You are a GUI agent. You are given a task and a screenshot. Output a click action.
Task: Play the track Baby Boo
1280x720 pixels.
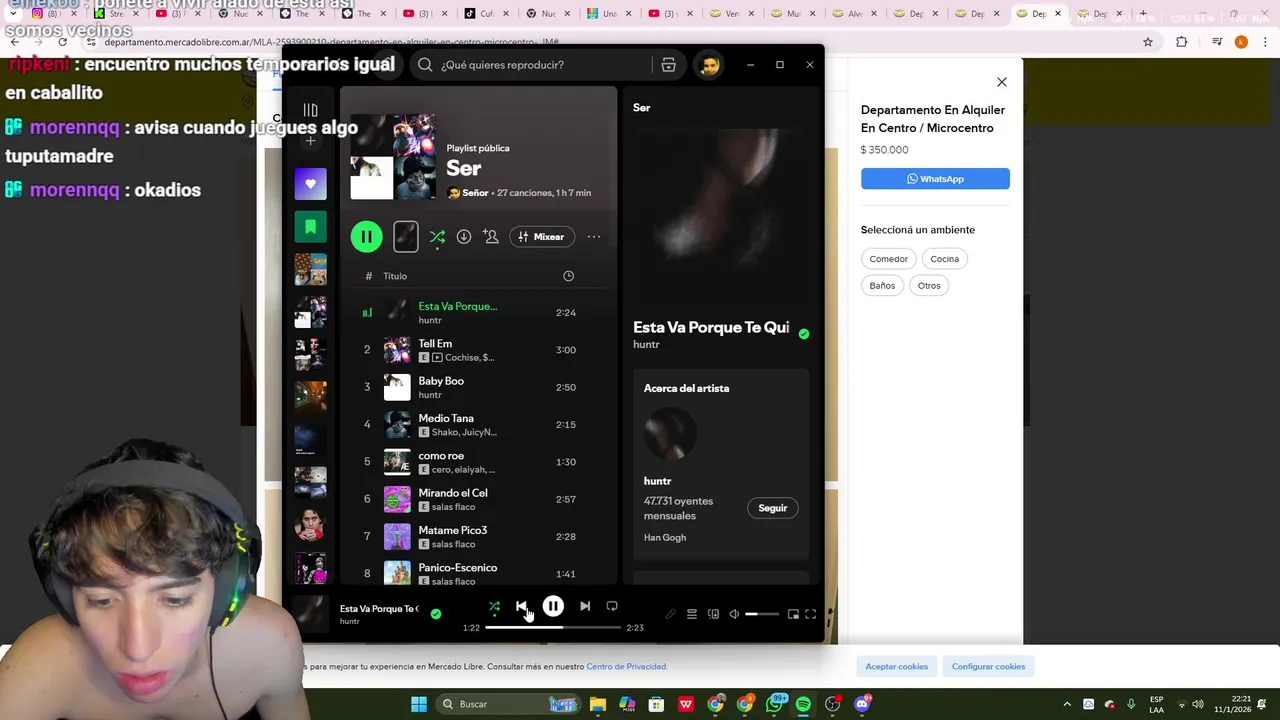coord(480,387)
